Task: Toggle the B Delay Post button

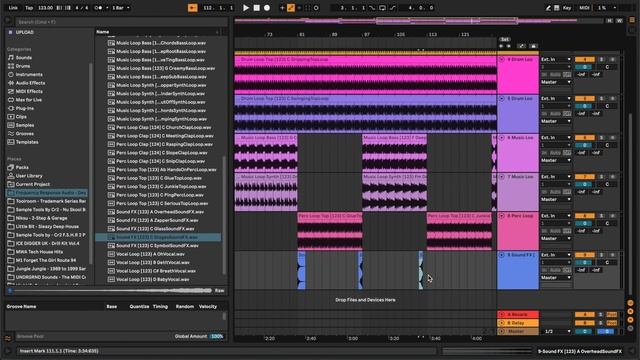Action: [611, 323]
